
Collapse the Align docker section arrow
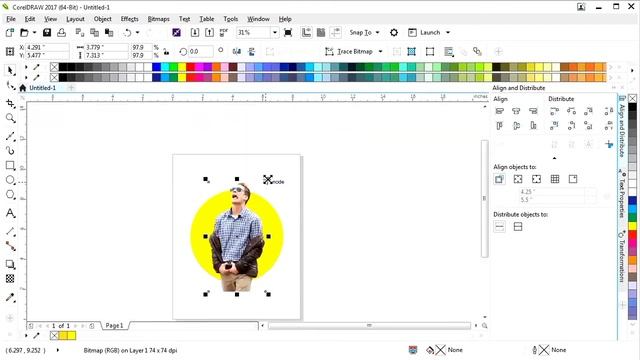coord(554,158)
